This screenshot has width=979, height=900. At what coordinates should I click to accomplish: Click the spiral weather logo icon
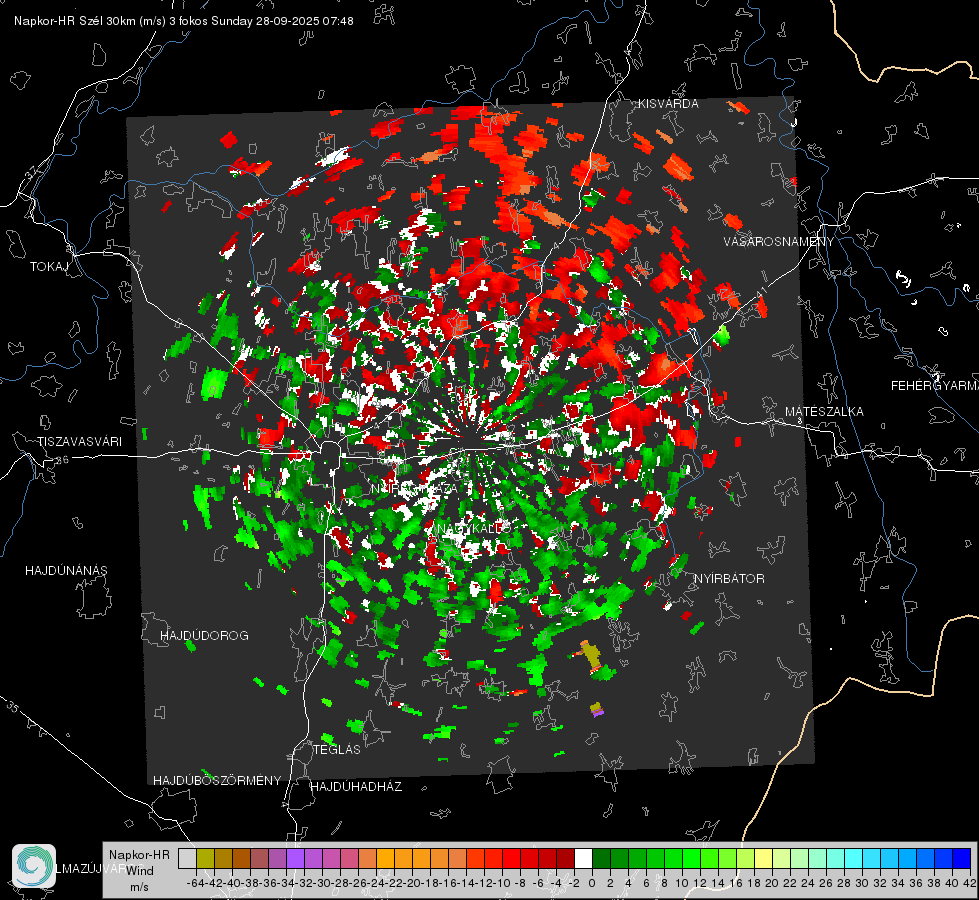(34, 865)
